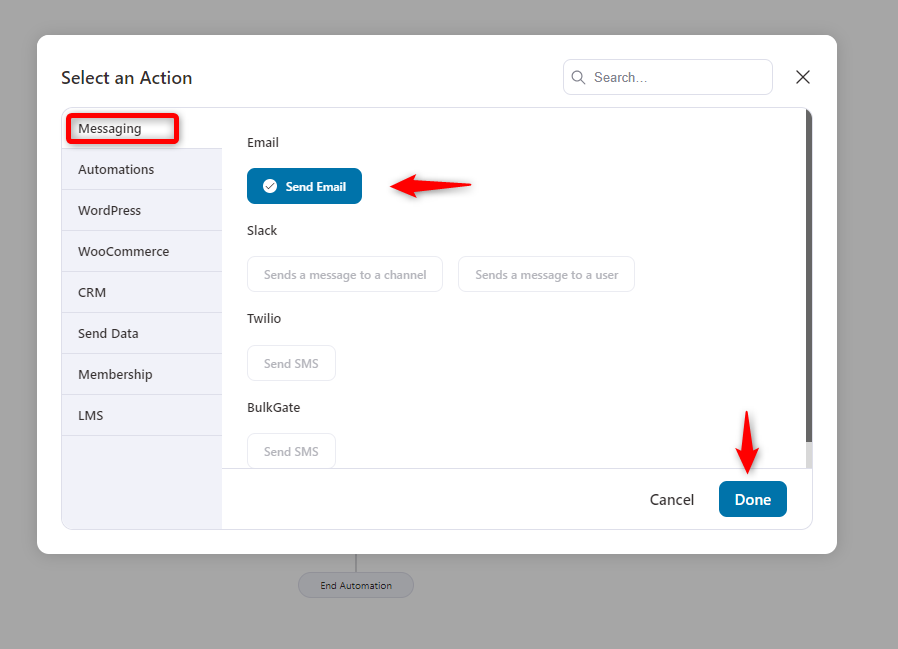Click the checkmark icon on Send Email
The height and width of the screenshot is (649, 898).
270,186
